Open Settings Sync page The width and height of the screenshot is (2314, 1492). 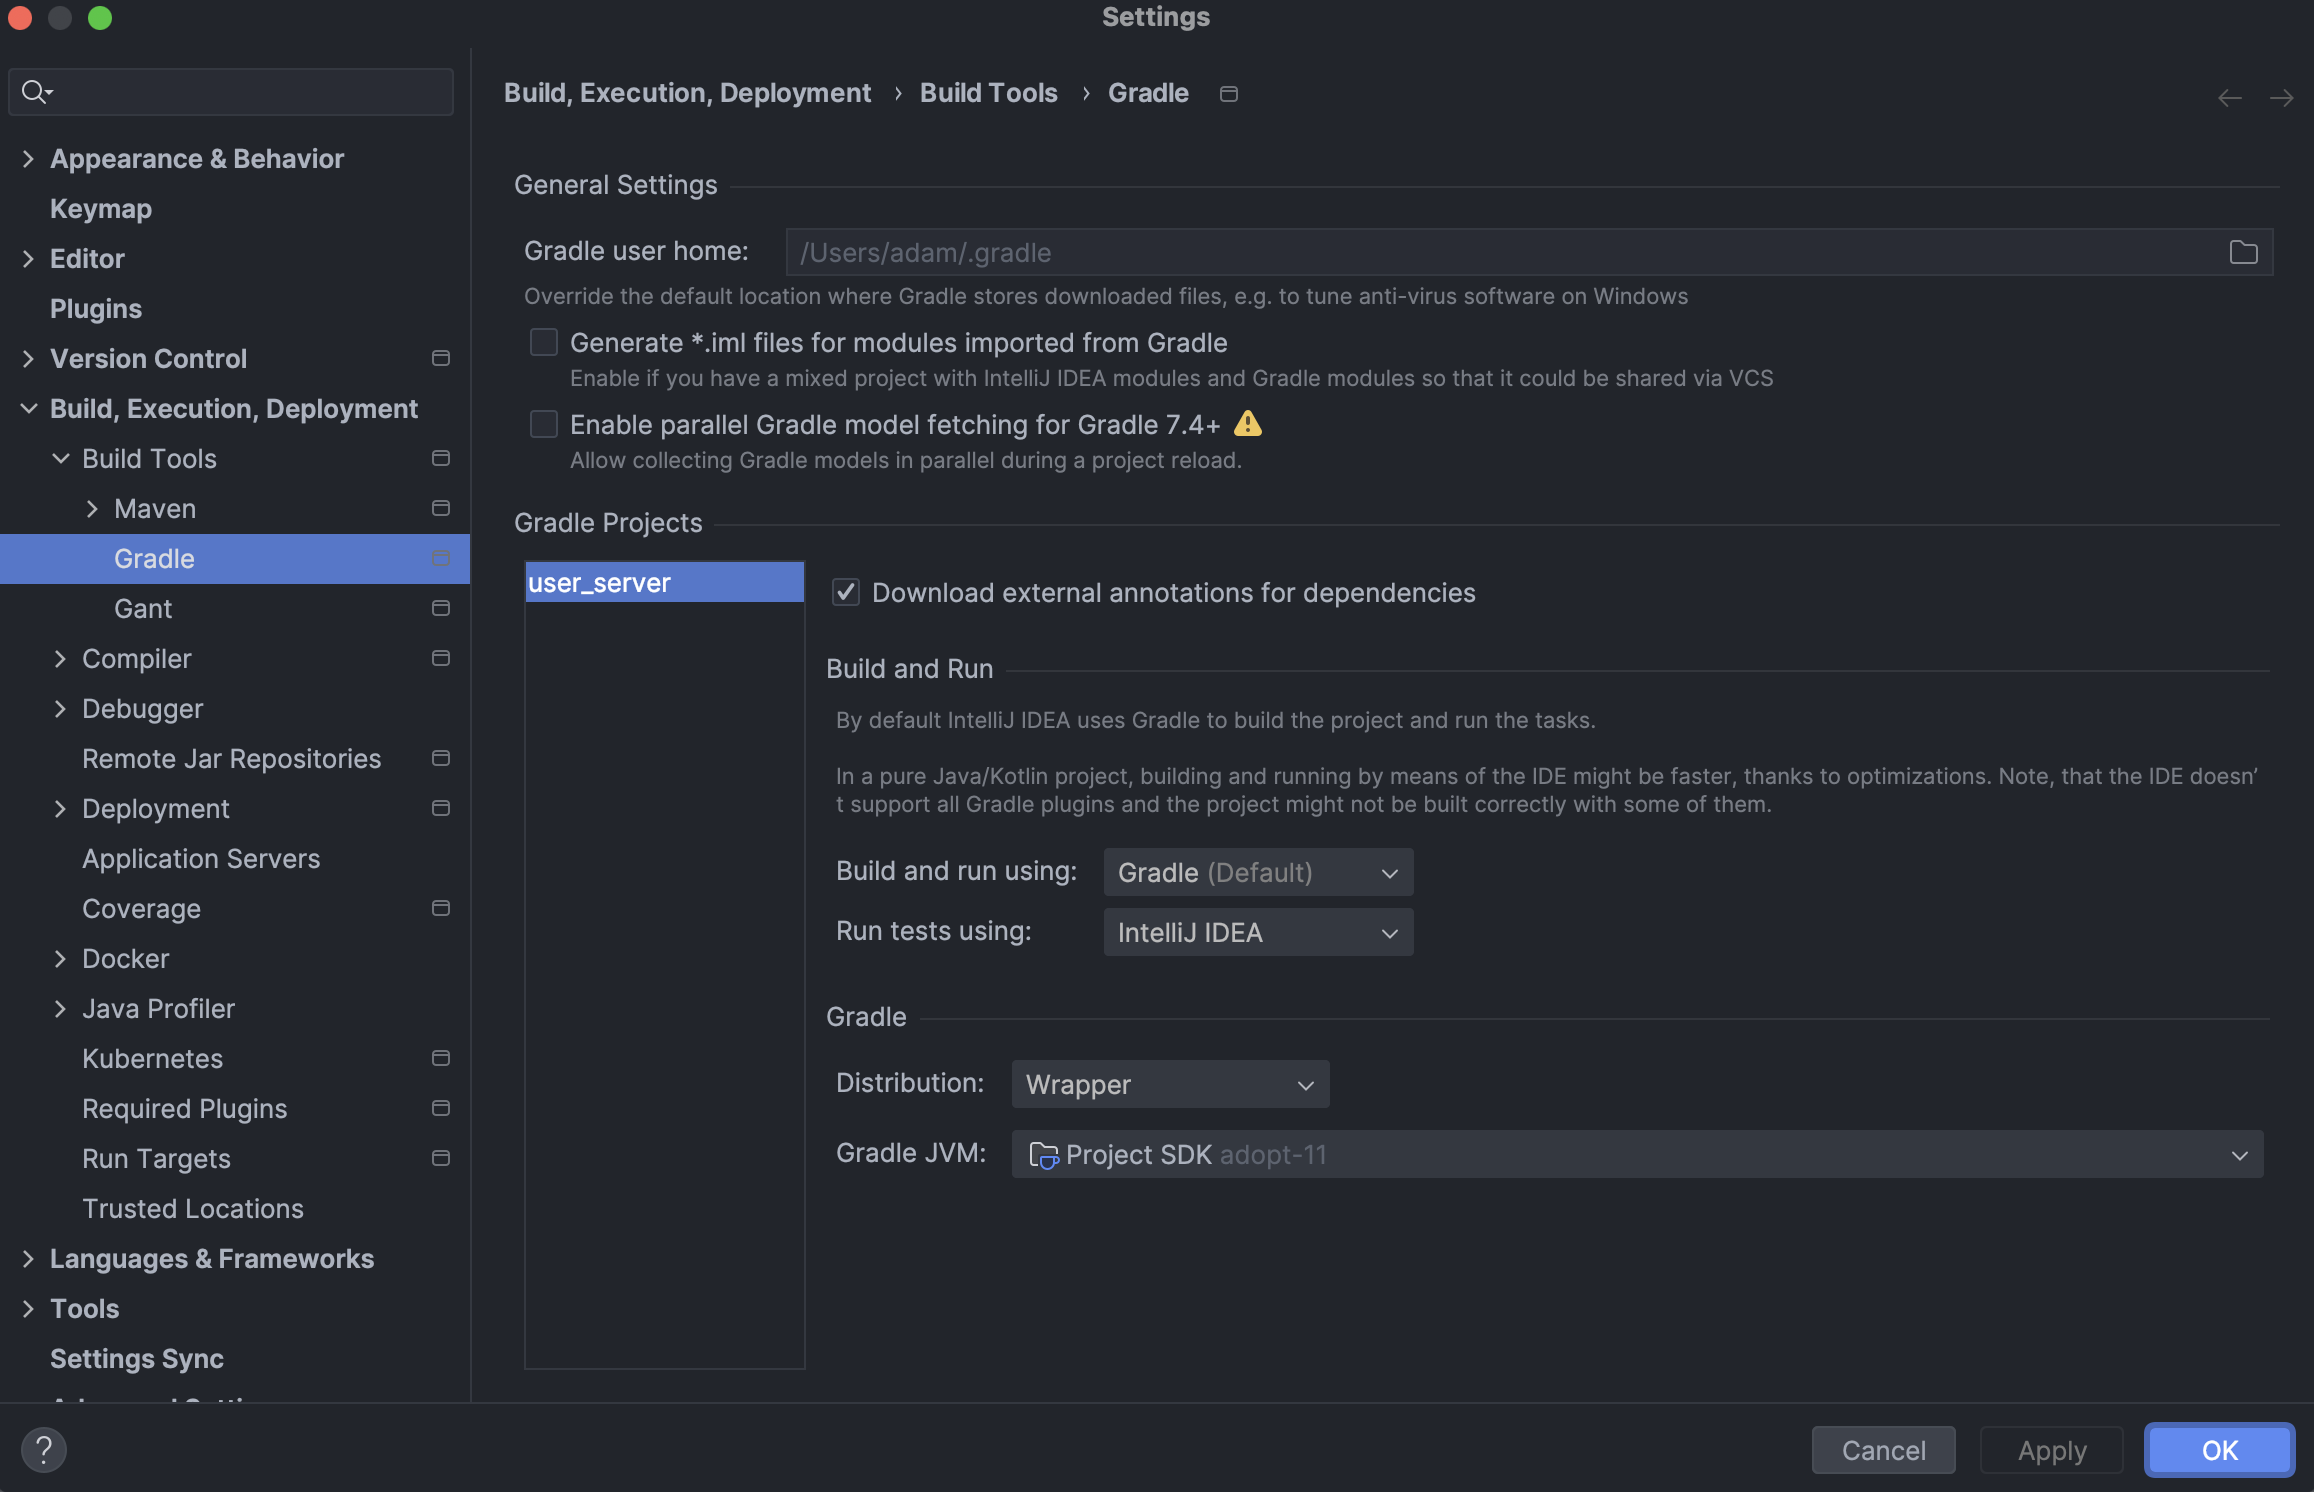pos(137,1358)
